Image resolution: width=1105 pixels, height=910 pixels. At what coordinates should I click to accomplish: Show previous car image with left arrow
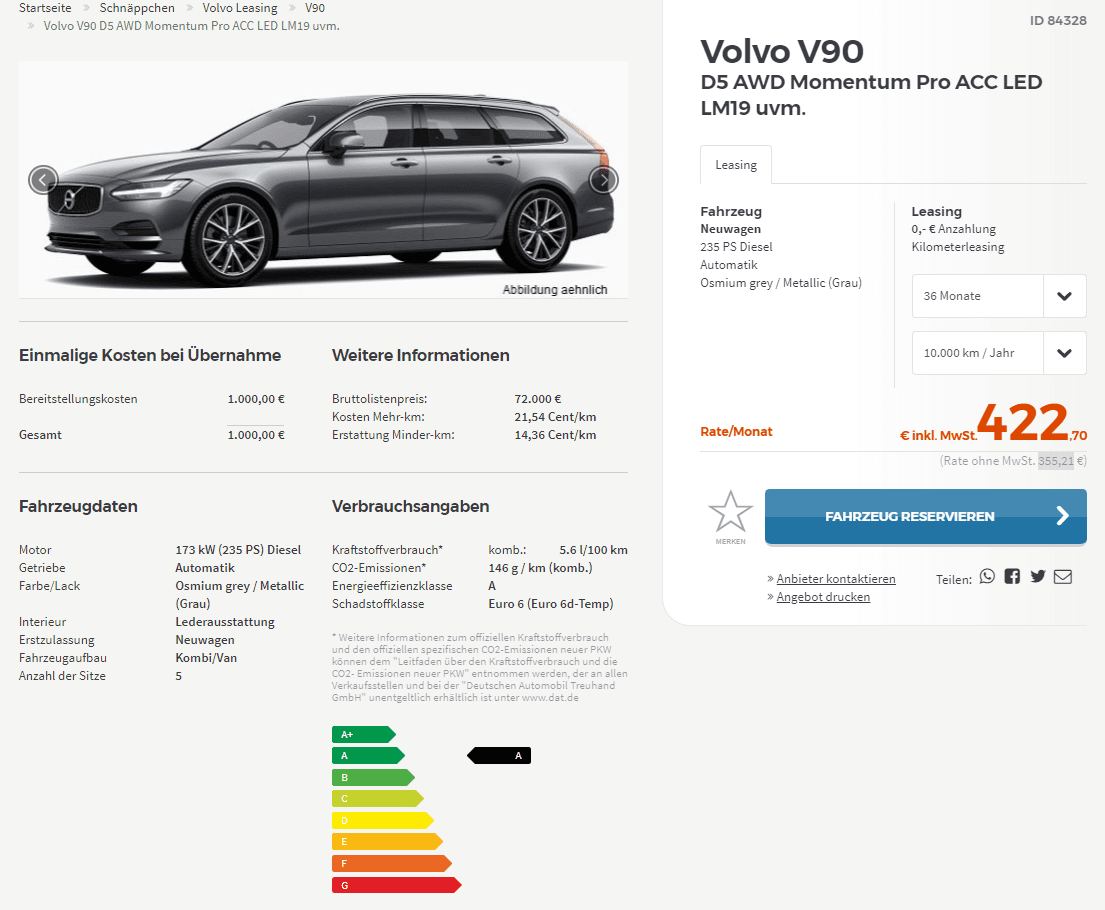pos(43,180)
